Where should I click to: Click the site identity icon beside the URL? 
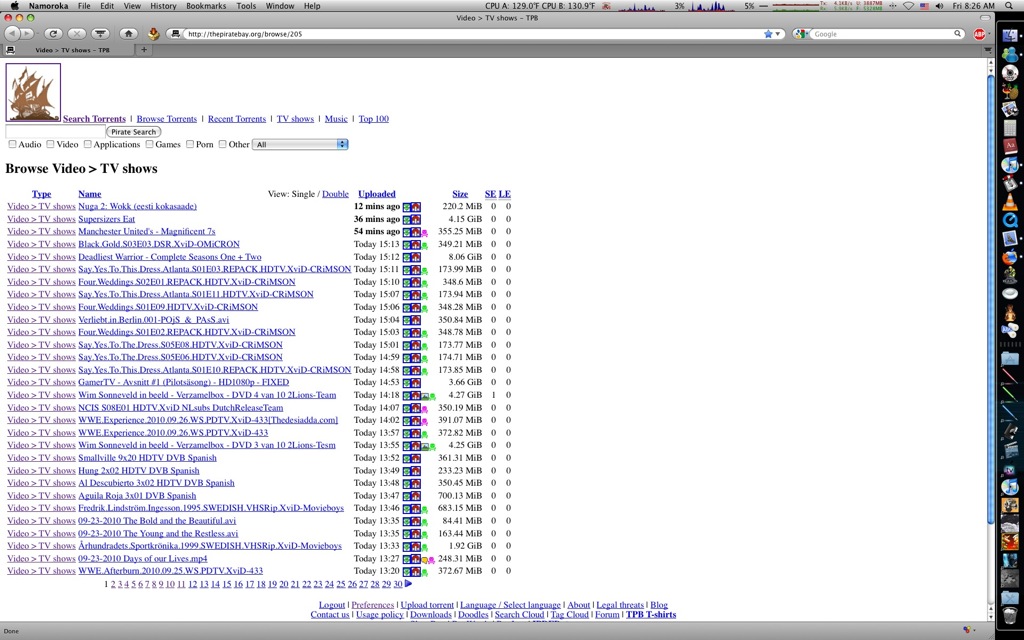(175, 34)
